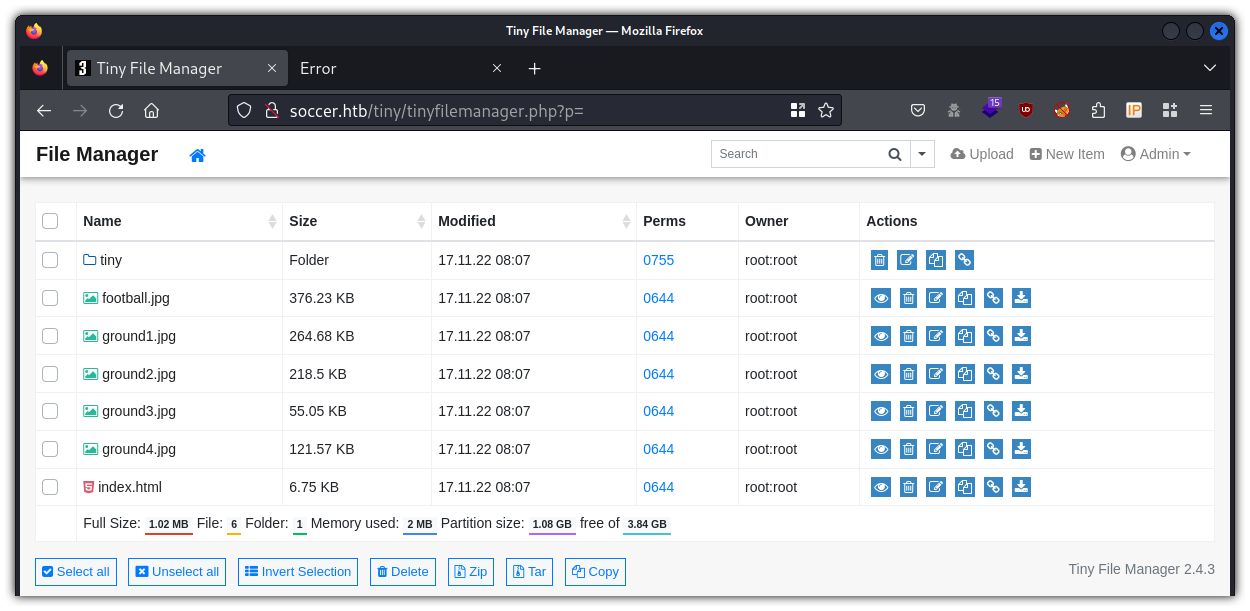
Task: Rename ground2.jpg using the edit icon
Action: point(936,374)
